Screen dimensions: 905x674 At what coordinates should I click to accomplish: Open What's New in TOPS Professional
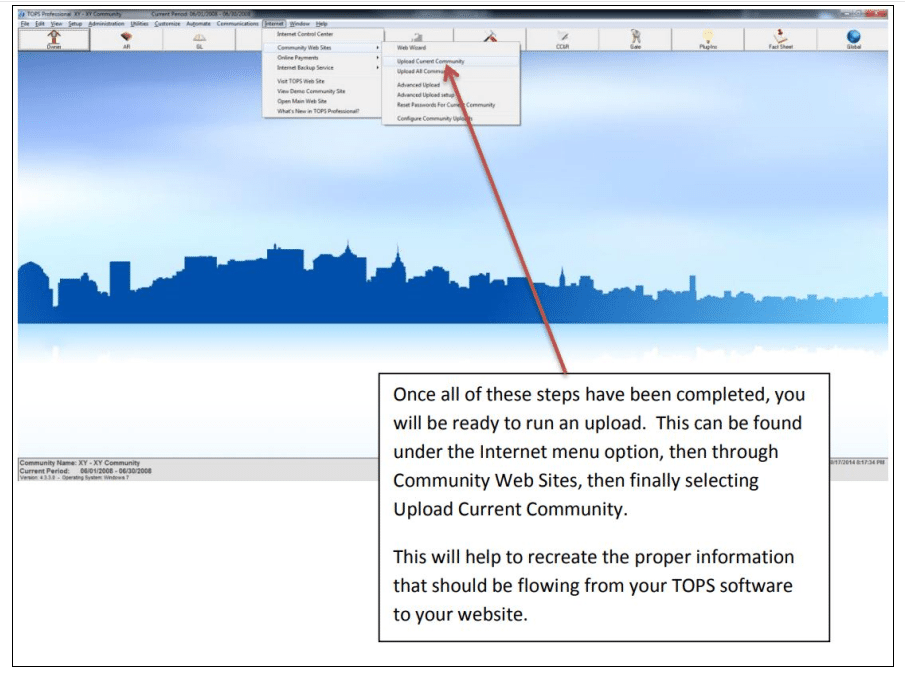pos(323,111)
